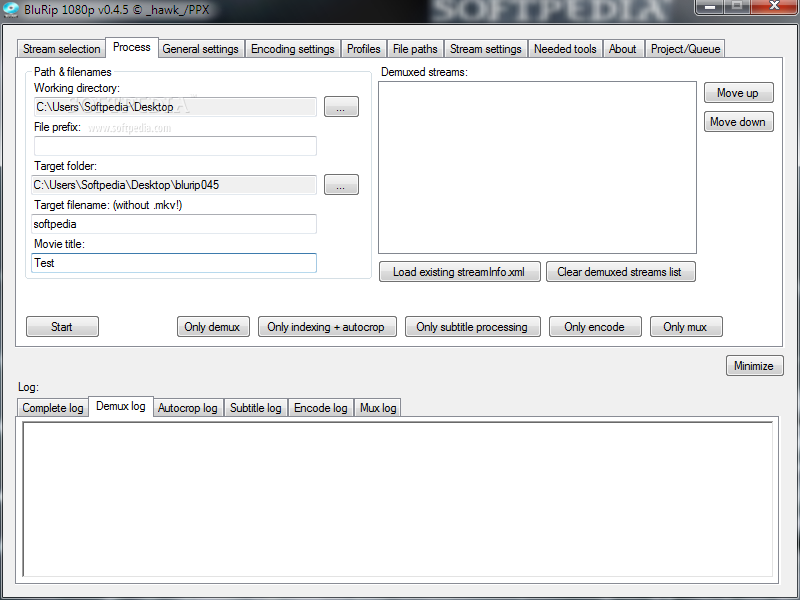This screenshot has height=600, width=800.
Task: Open the General settings tab
Action: coord(201,49)
